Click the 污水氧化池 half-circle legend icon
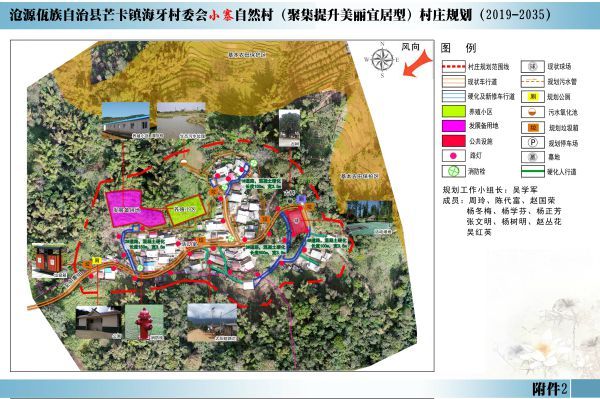600x399 pixels. click(533, 112)
